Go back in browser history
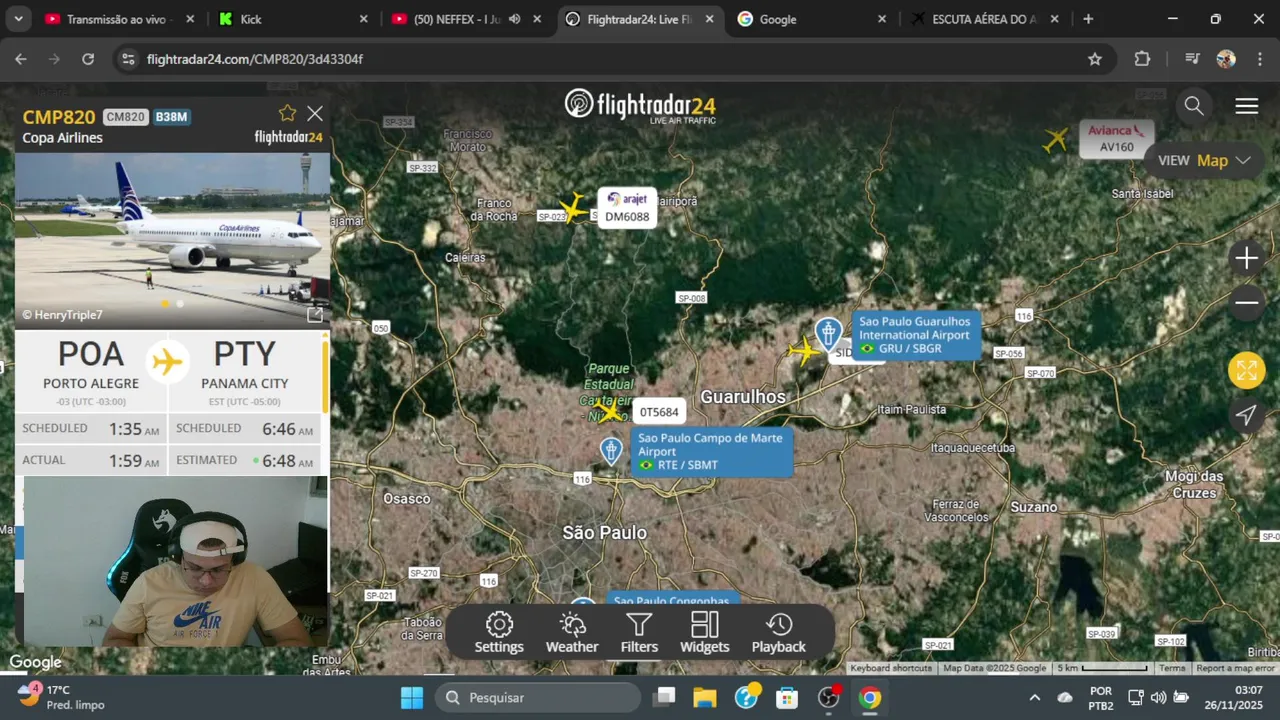The image size is (1280, 720). [x=21, y=59]
